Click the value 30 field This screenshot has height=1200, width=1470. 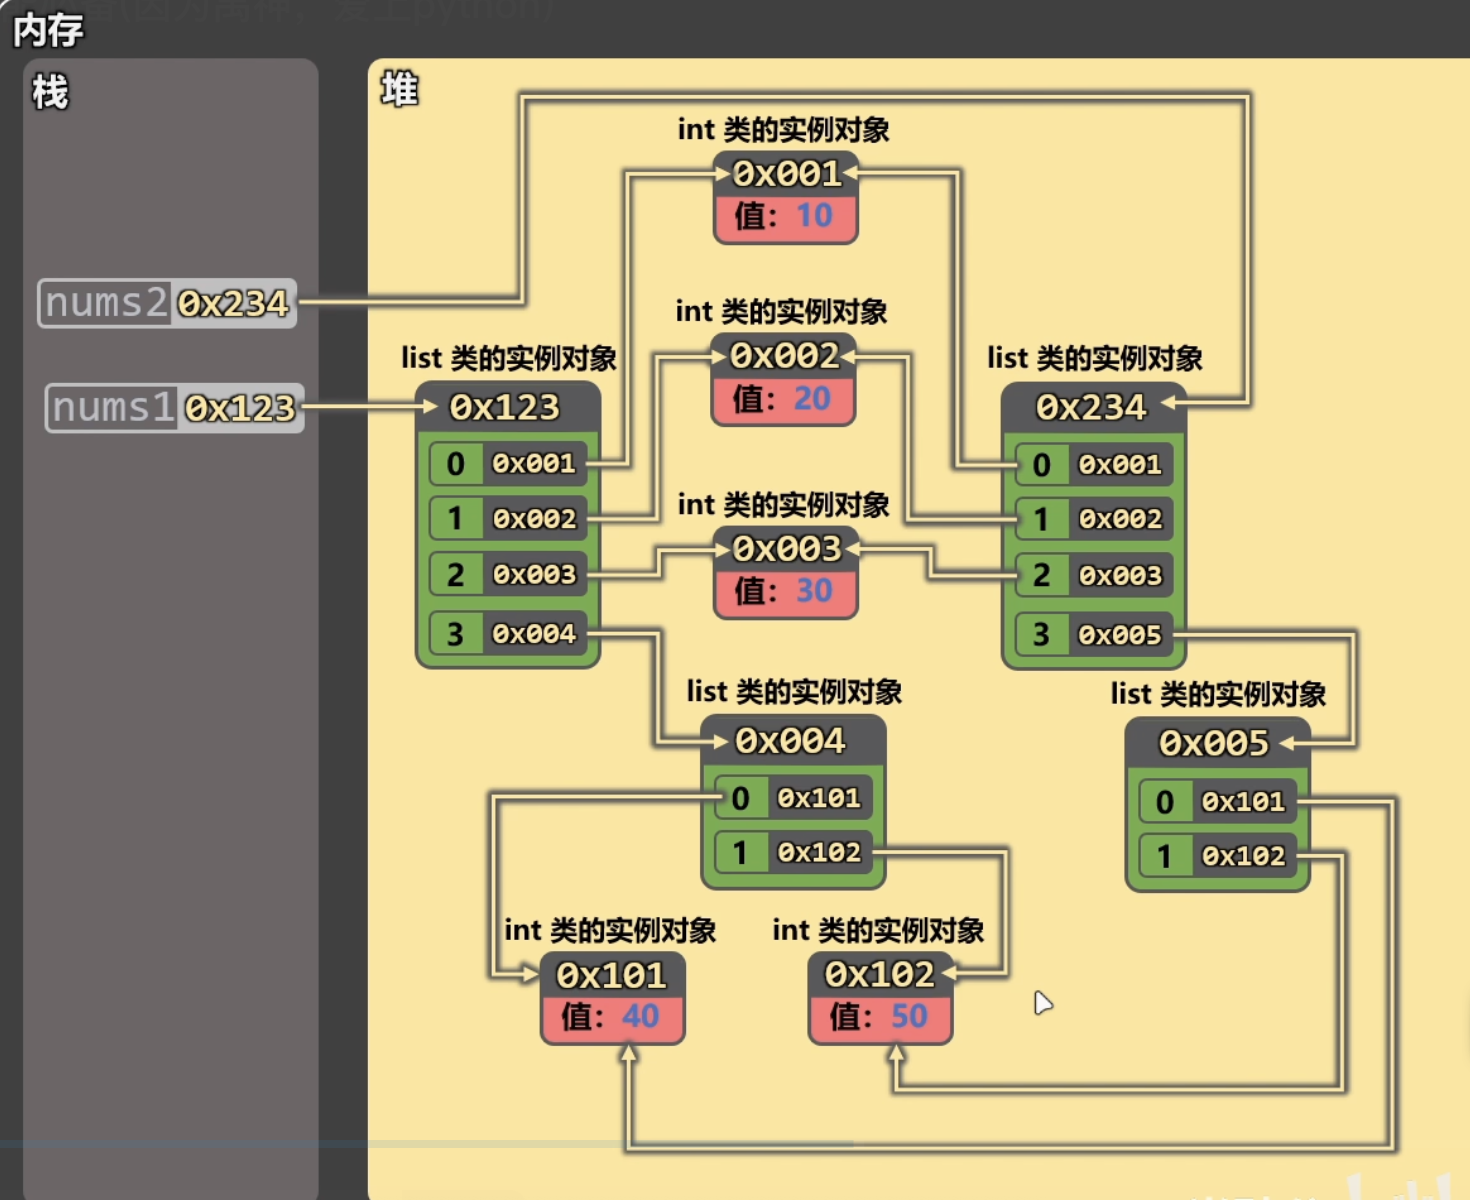click(786, 591)
